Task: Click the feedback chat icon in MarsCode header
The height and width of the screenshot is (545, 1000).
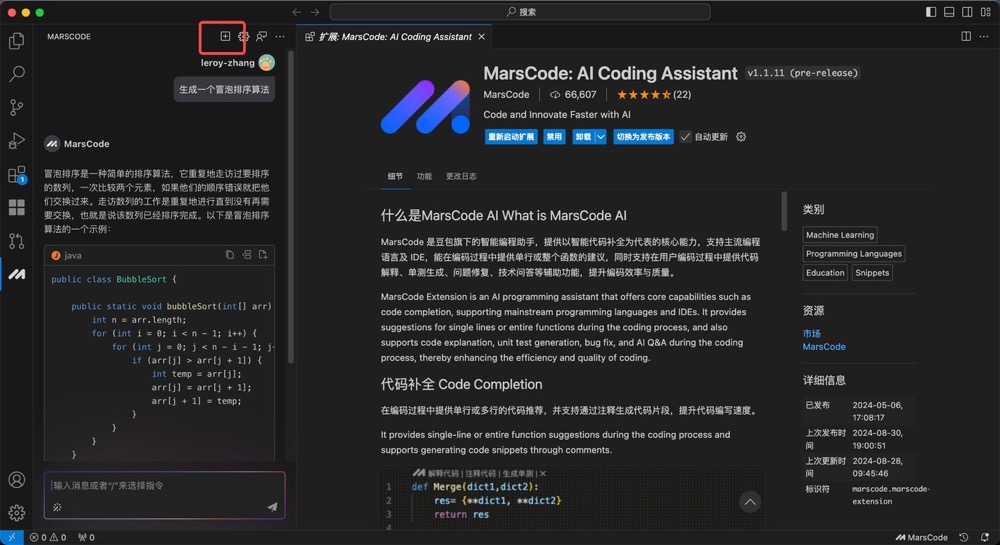Action: [x=261, y=36]
